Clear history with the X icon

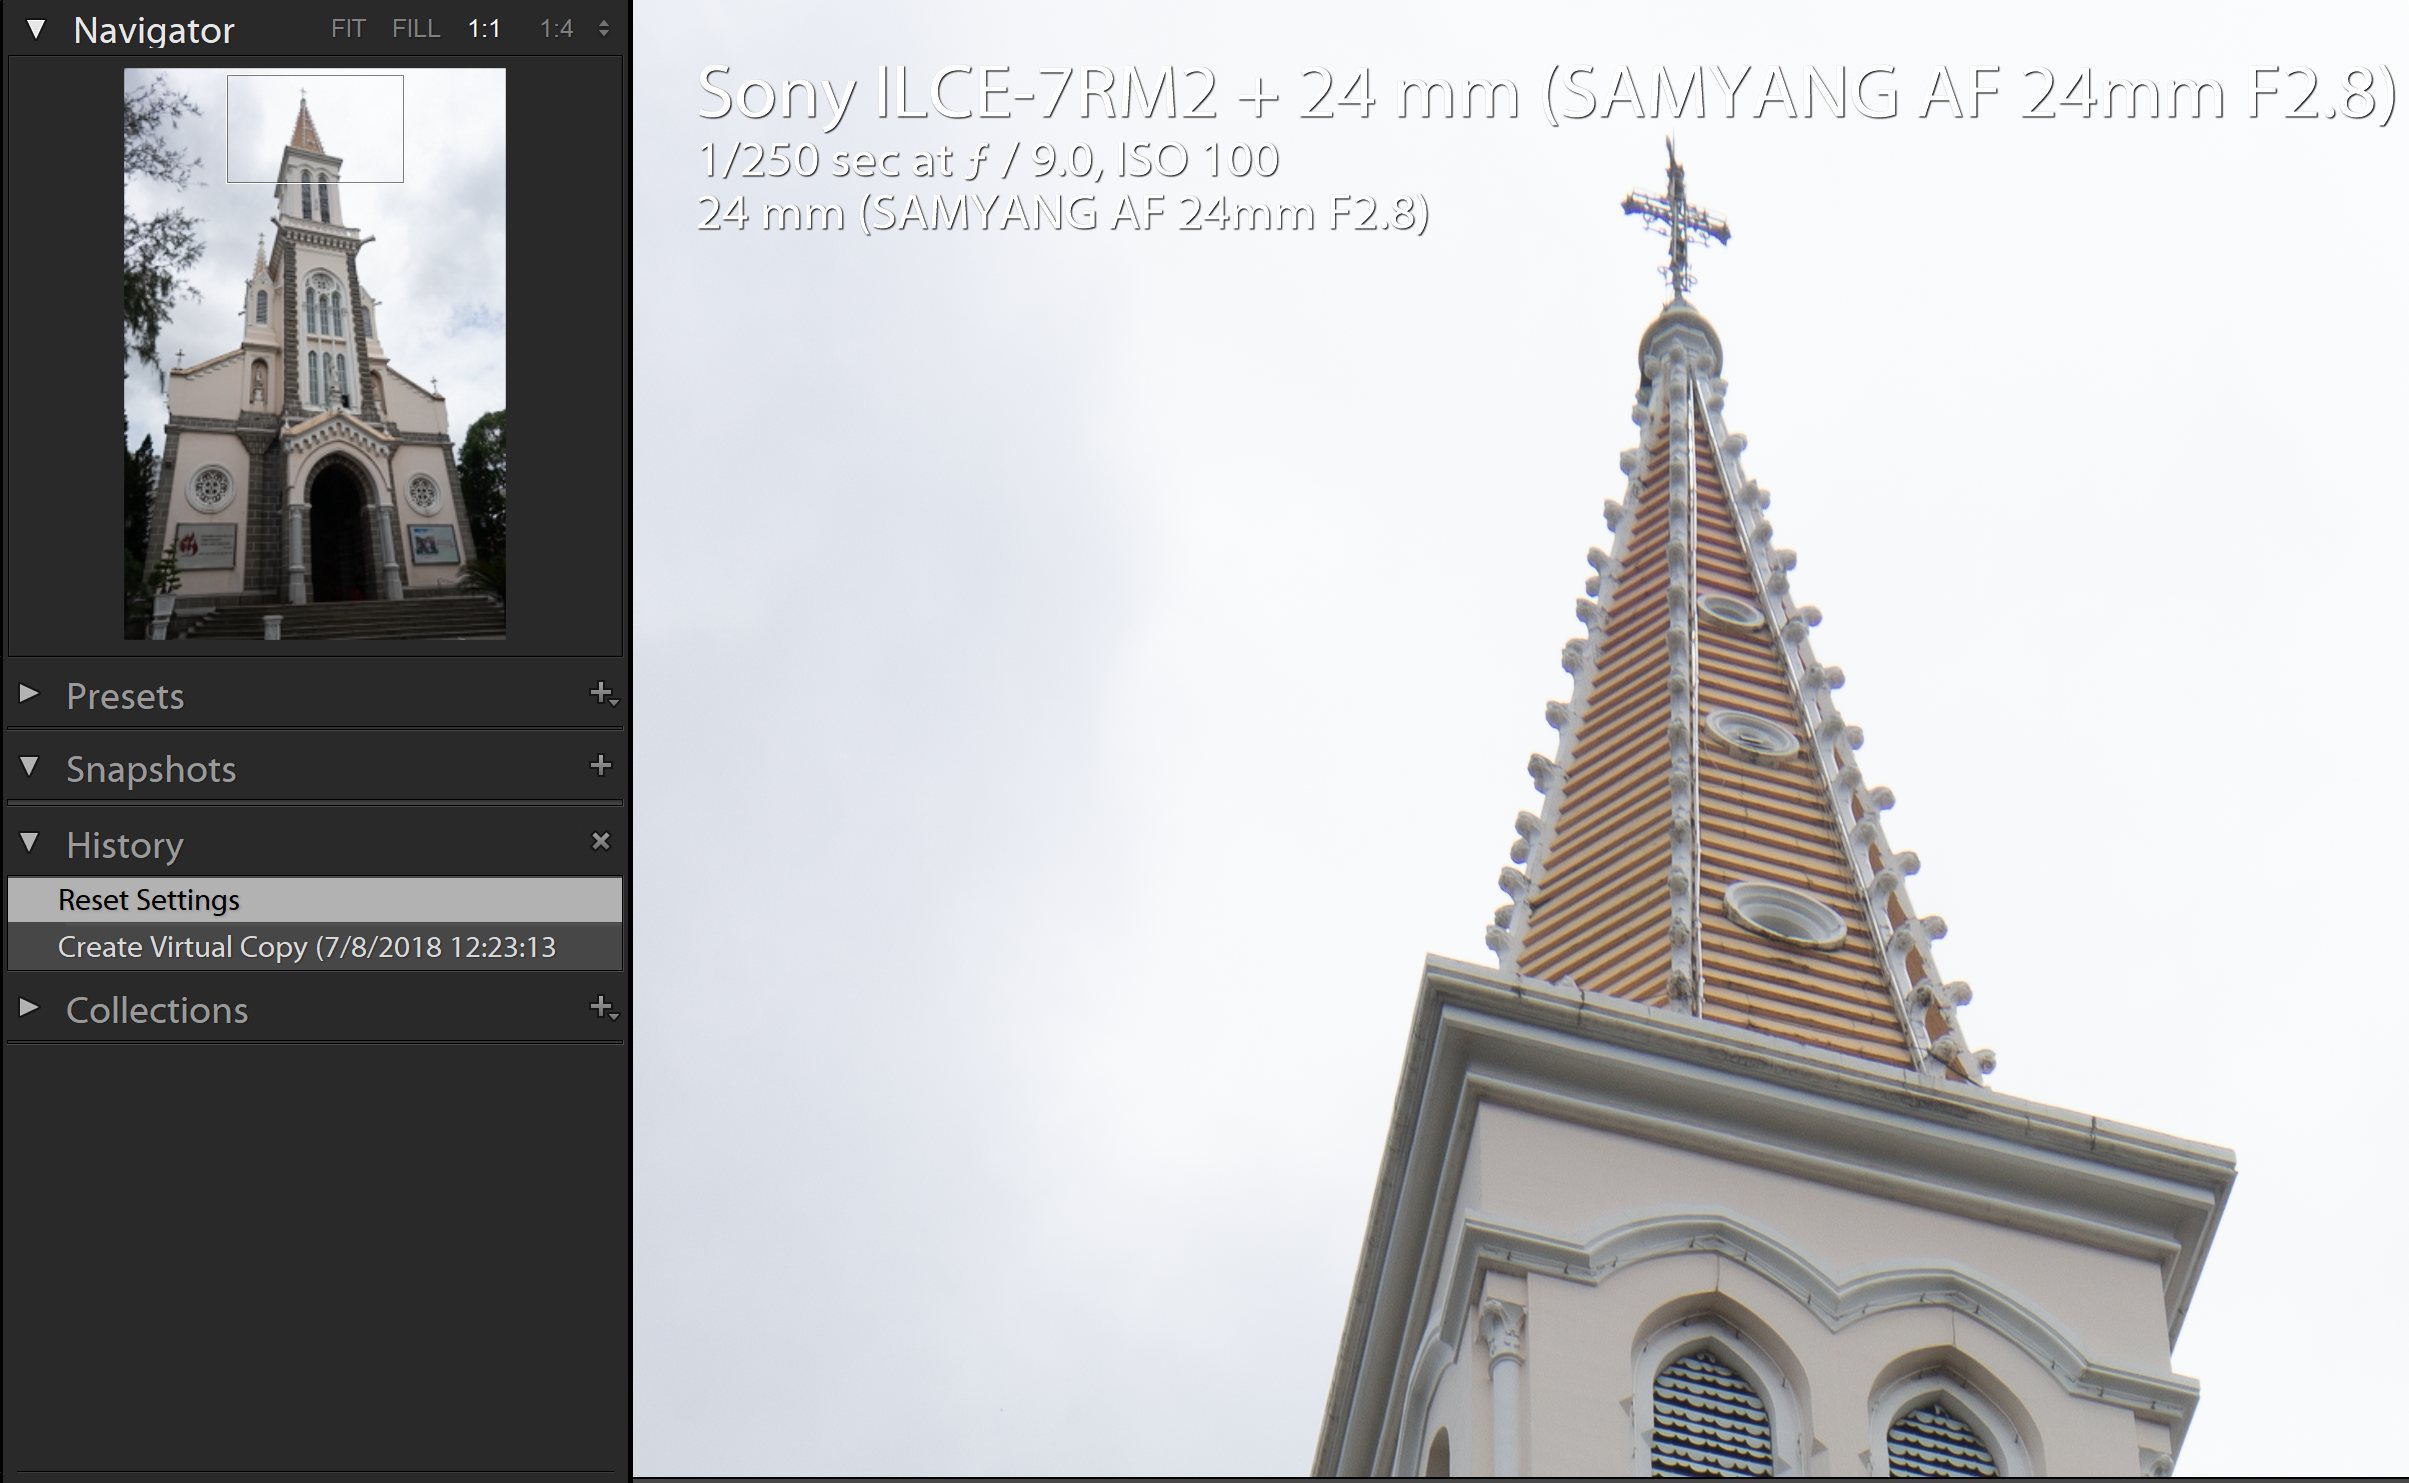(x=600, y=841)
